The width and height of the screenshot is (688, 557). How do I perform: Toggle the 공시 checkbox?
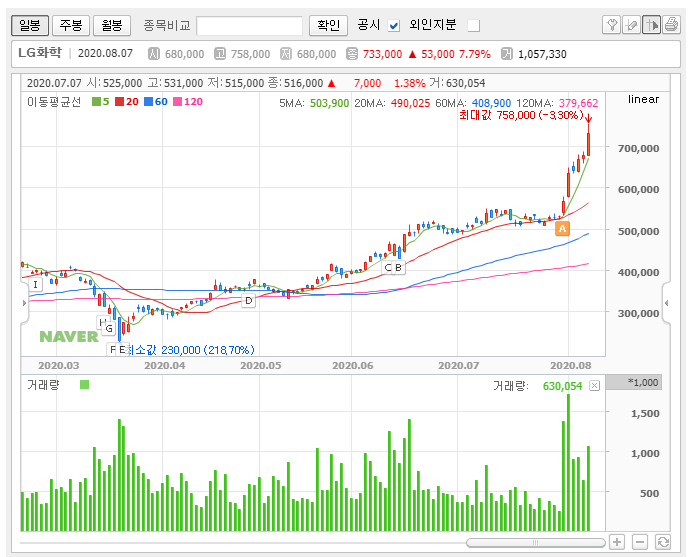394,25
